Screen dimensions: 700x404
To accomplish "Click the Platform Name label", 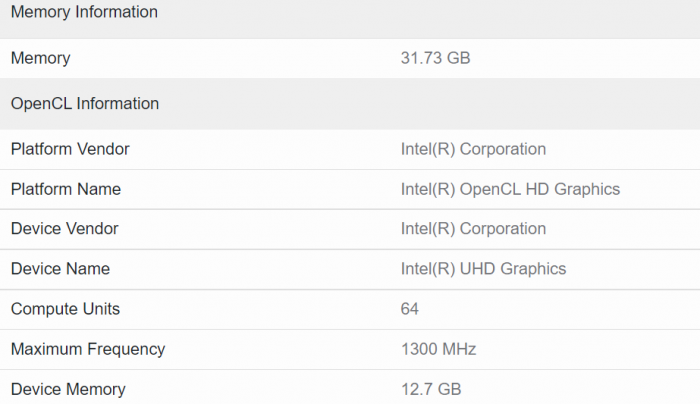I will coord(66,189).
